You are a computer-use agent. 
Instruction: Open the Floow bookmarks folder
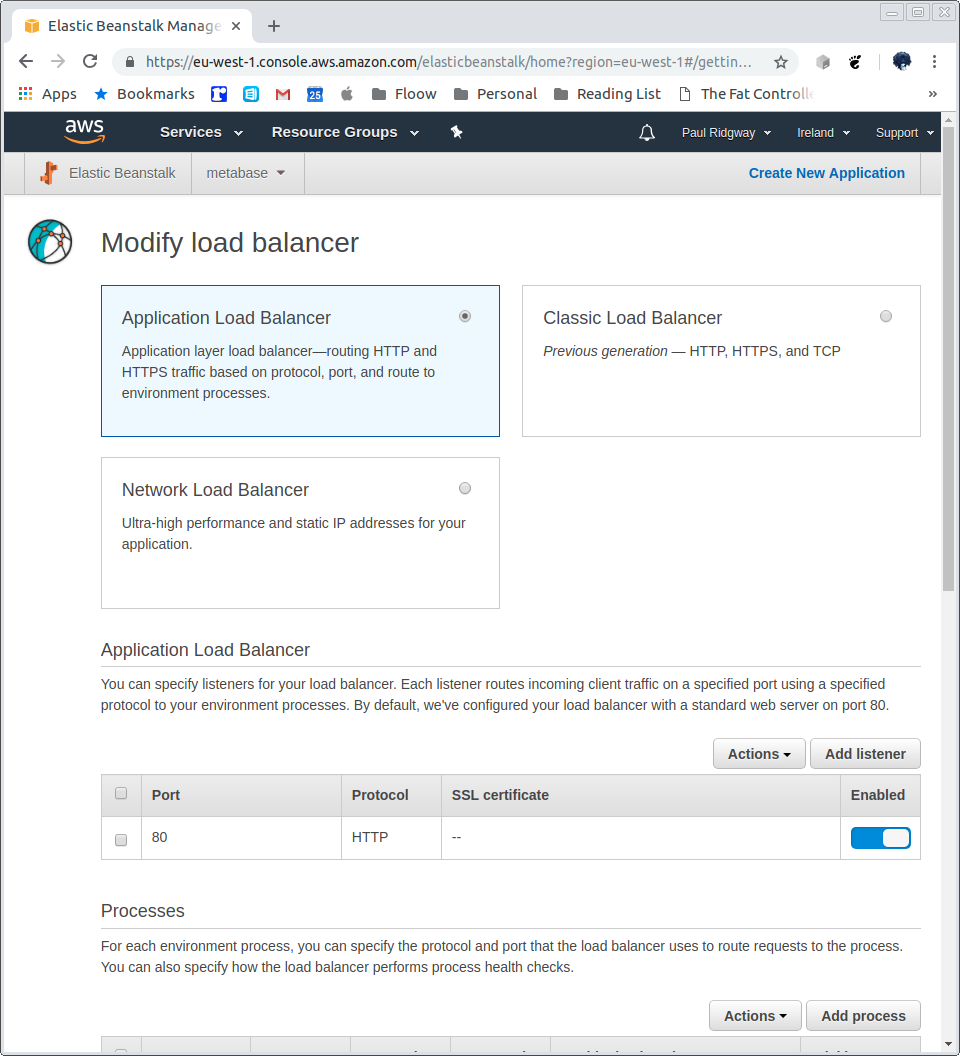pos(404,94)
